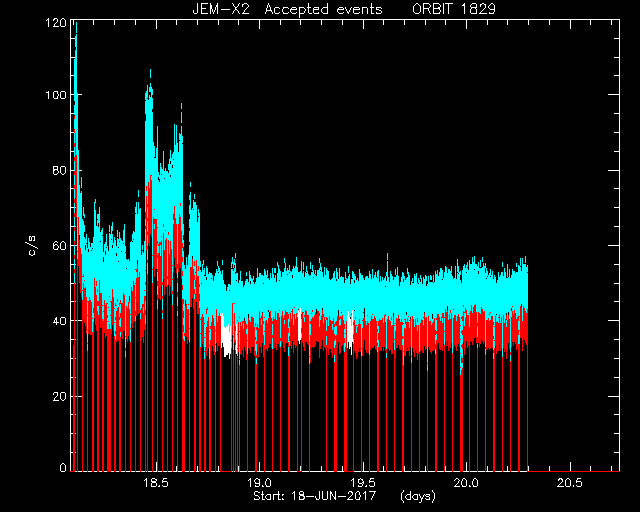Click the 'ORBIT 1829' label in title
Image resolution: width=640 pixels, height=512 pixels.
click(x=454, y=9)
